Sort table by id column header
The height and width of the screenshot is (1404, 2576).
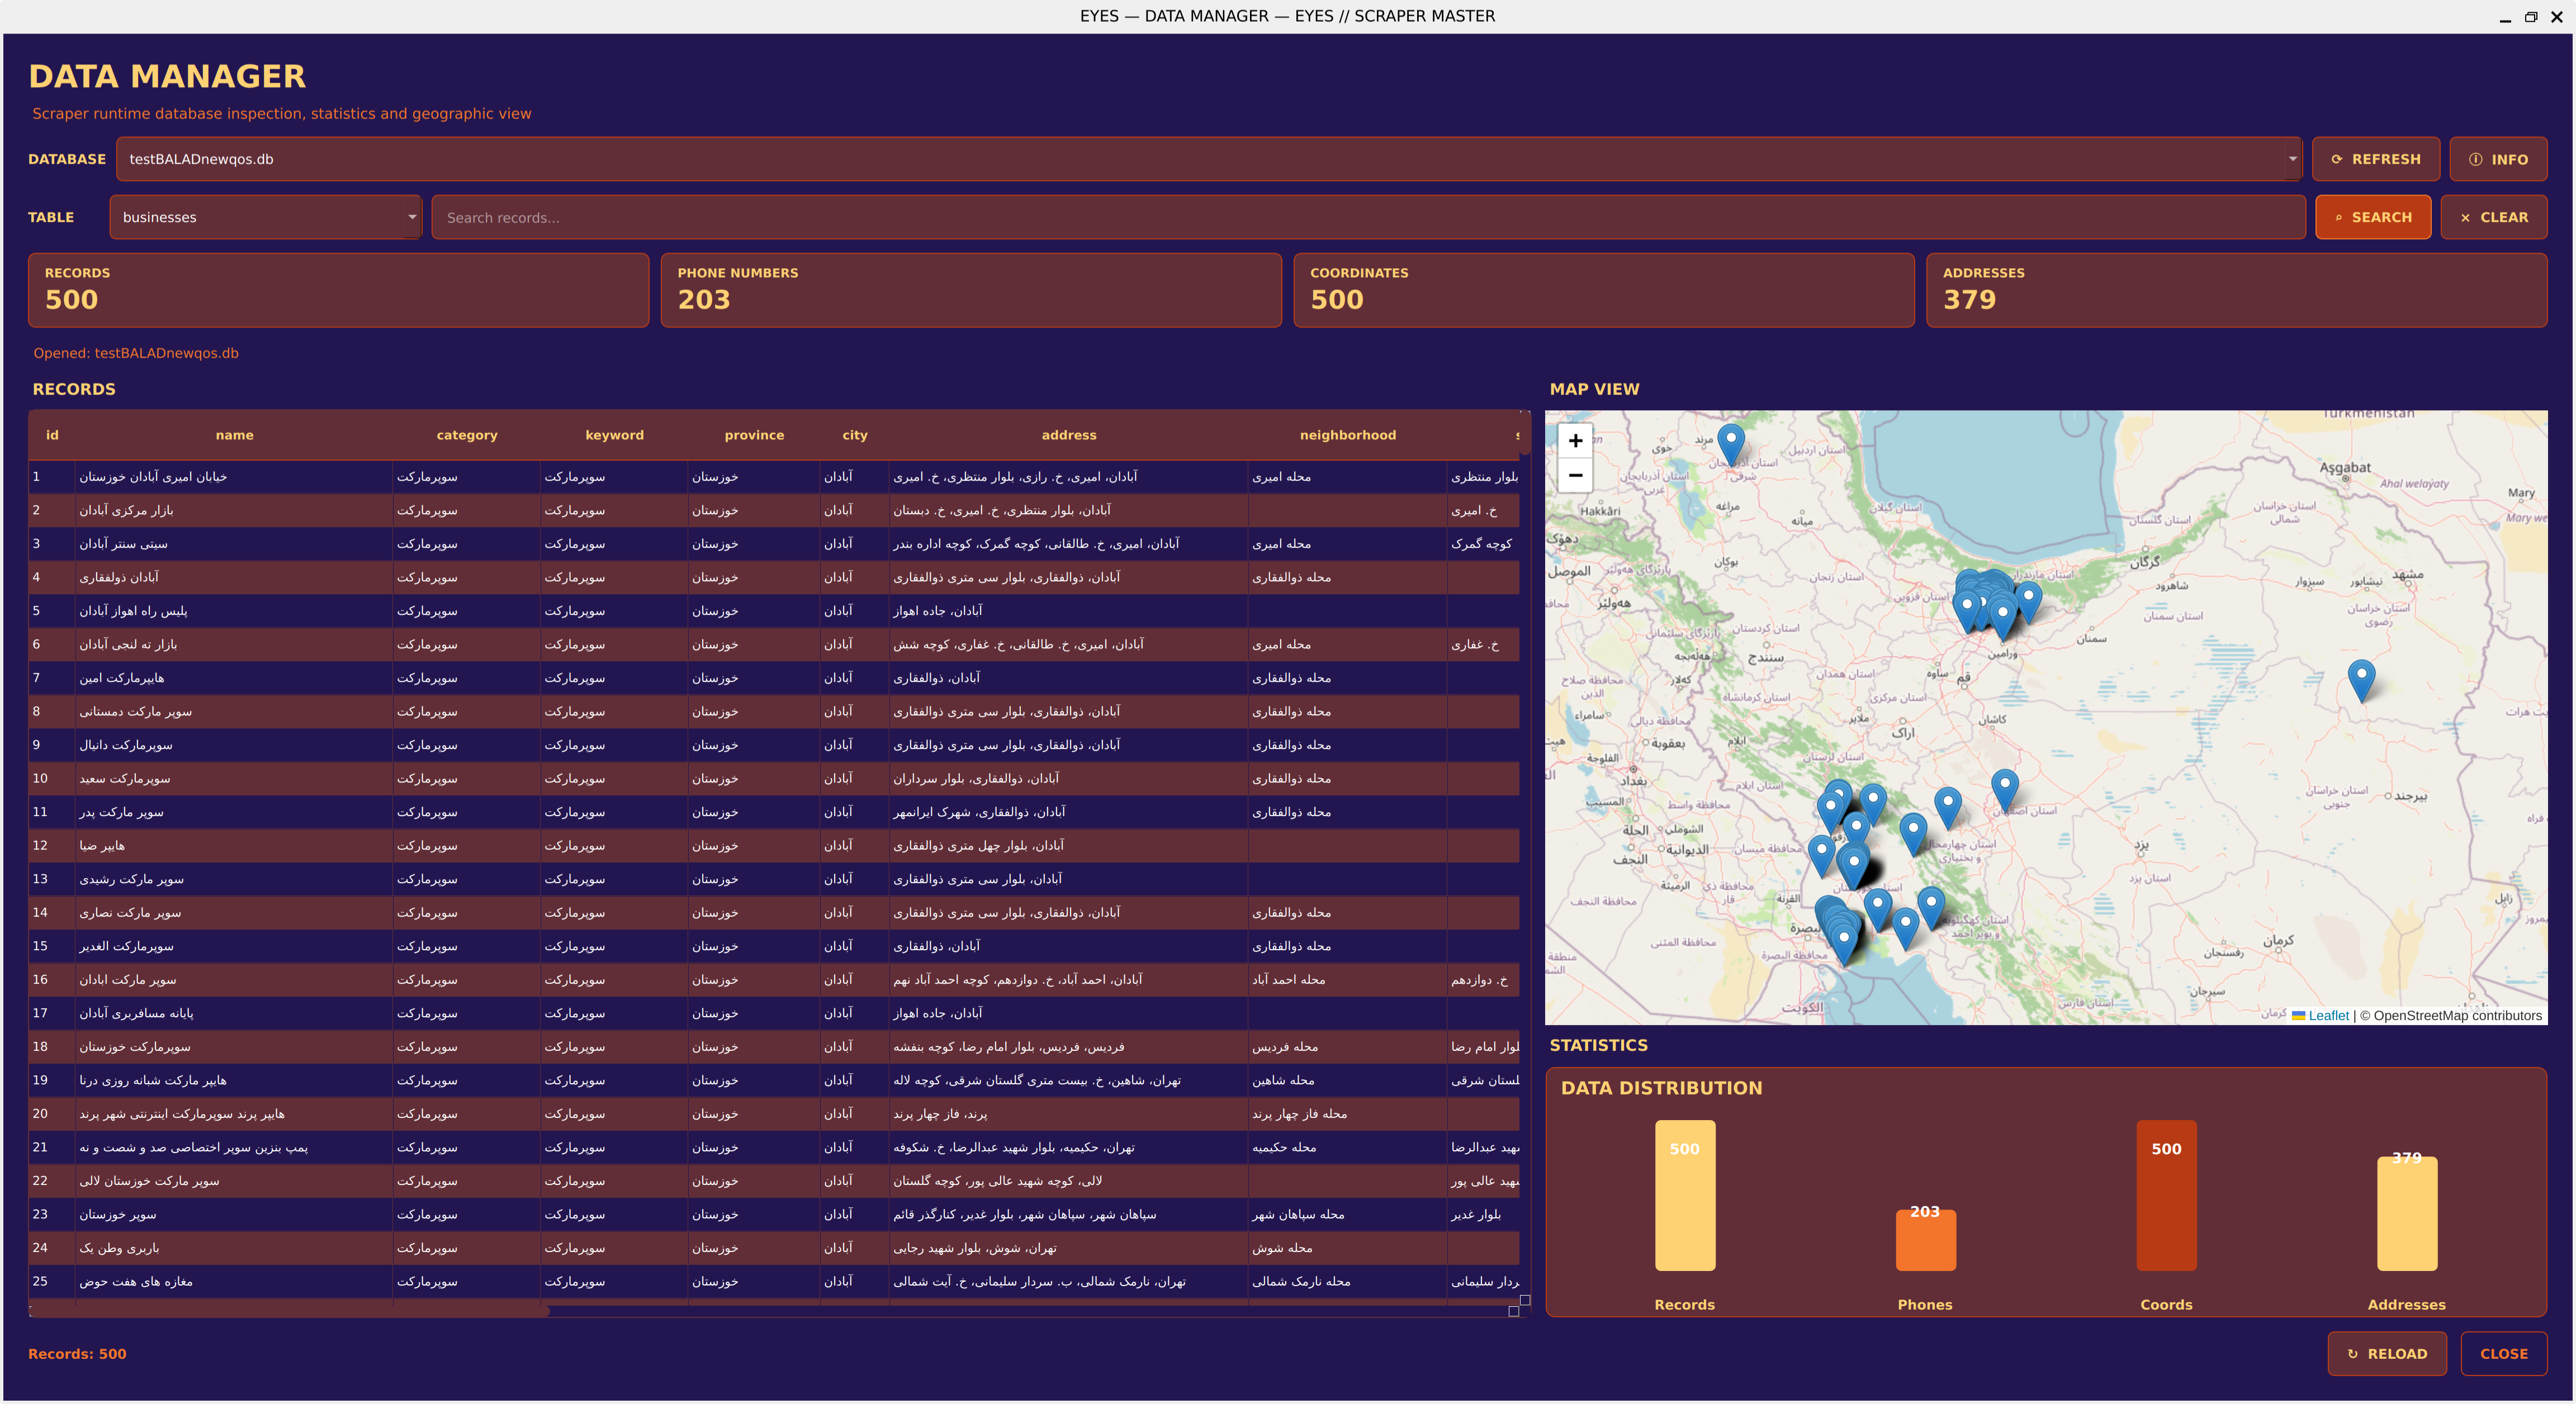pos(52,435)
